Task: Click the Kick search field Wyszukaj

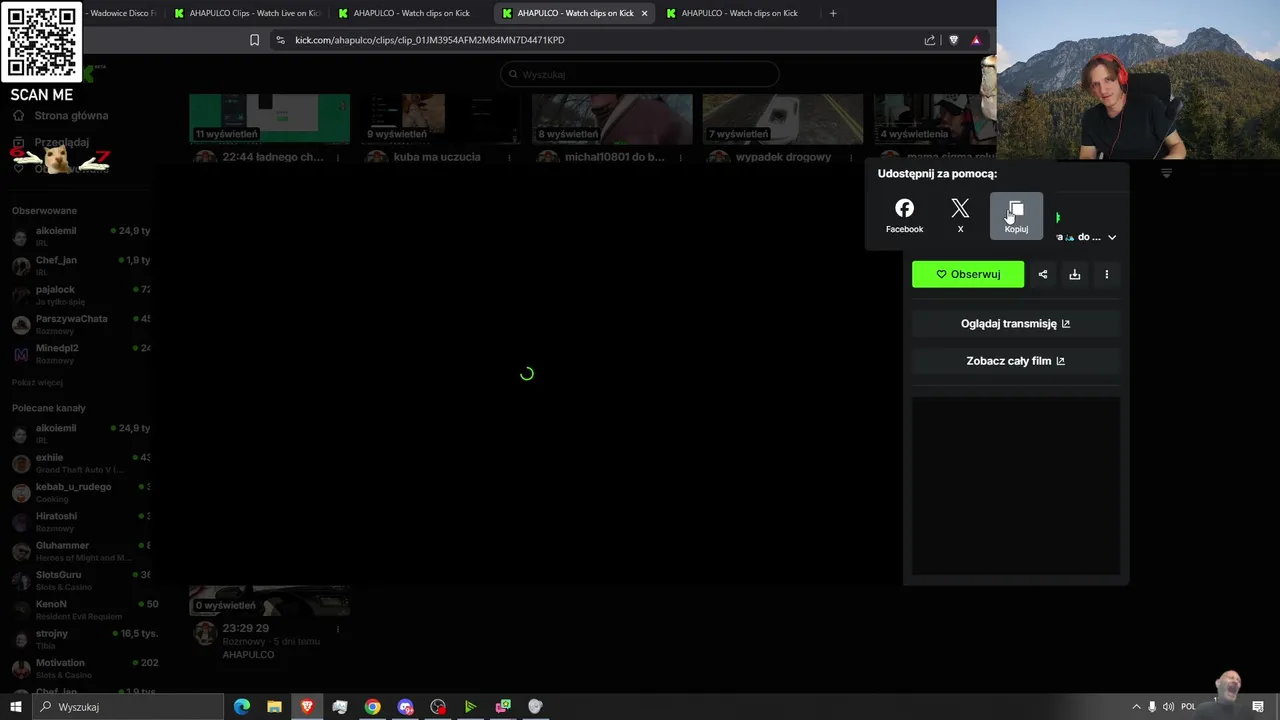Action: click(x=640, y=74)
